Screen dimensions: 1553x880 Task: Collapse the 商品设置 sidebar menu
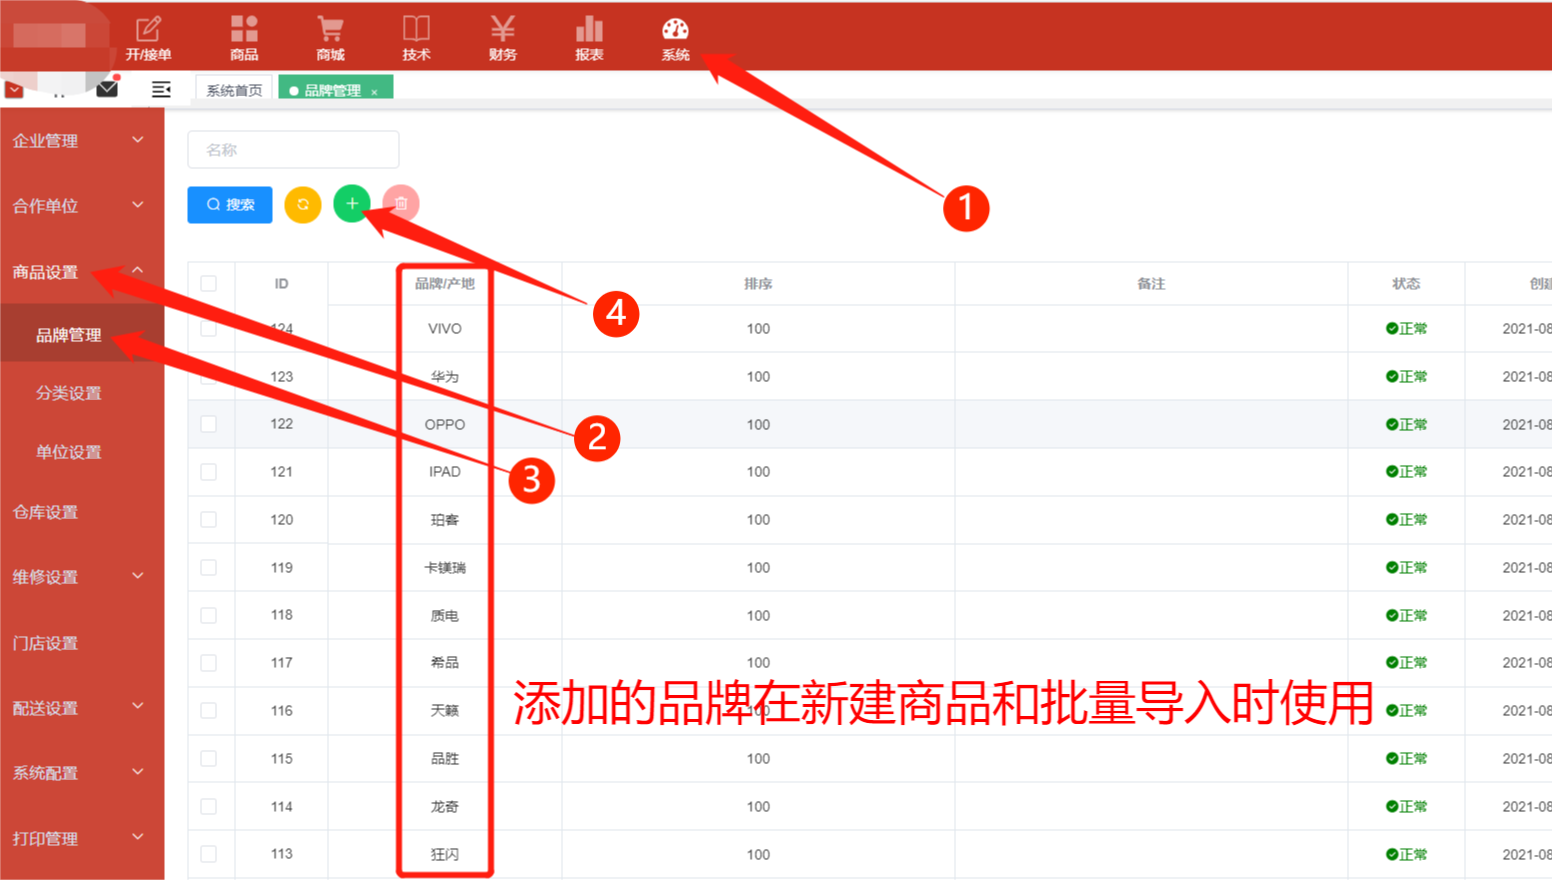[x=82, y=272]
